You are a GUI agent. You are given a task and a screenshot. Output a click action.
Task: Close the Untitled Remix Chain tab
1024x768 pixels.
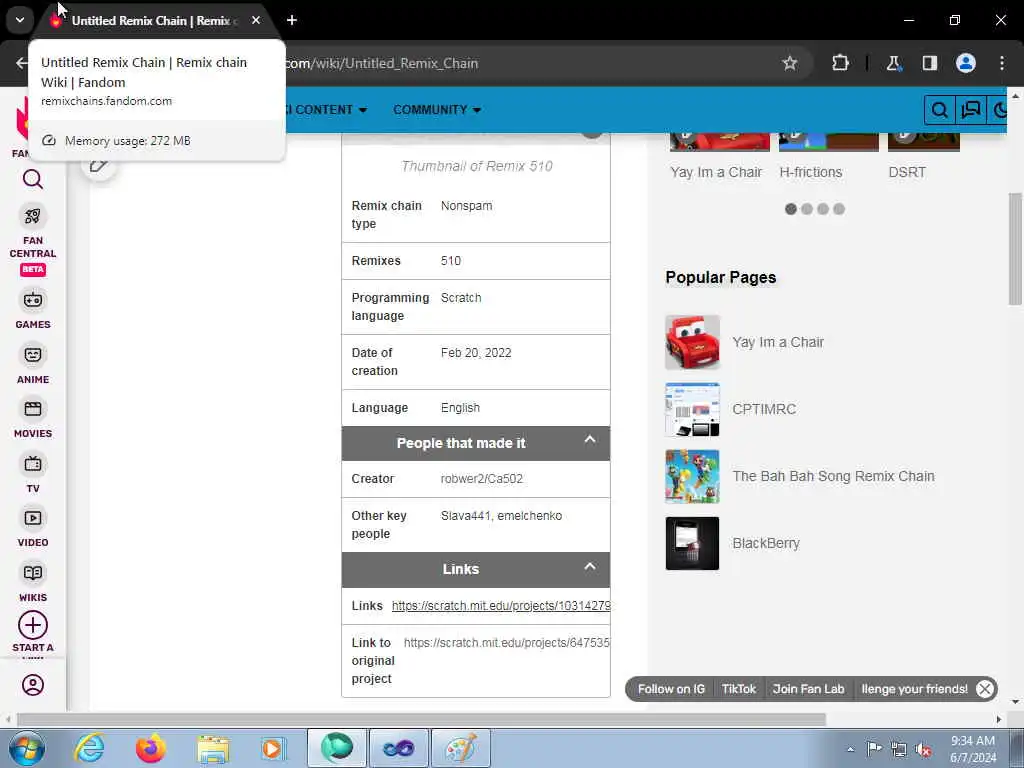click(x=256, y=20)
